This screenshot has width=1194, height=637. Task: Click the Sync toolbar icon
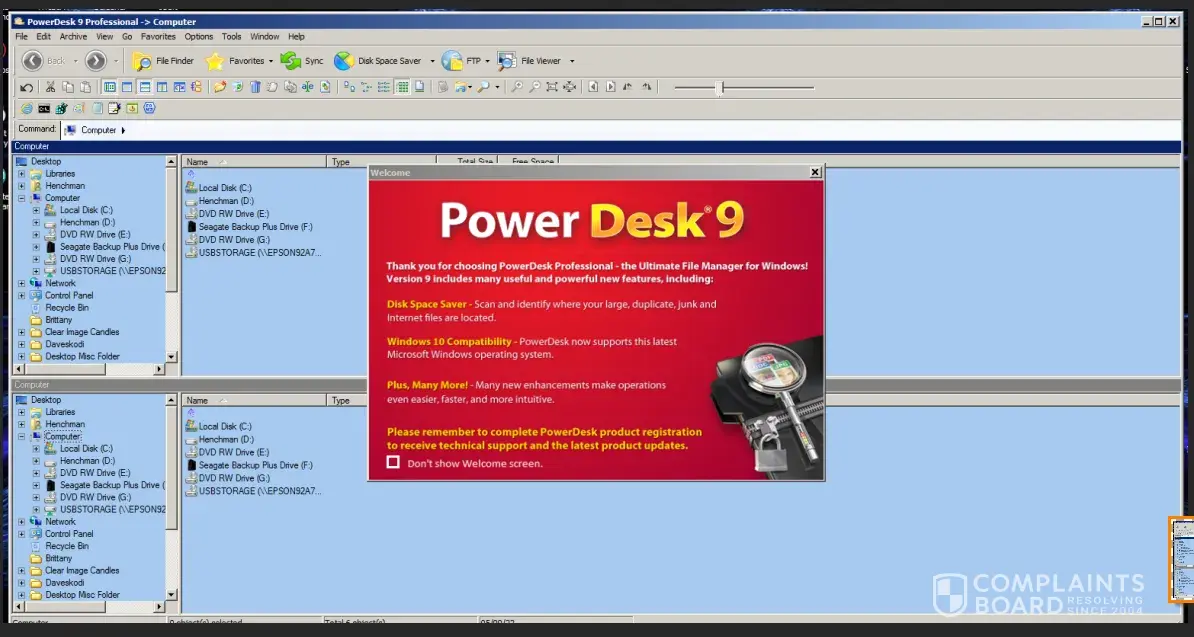[302, 61]
